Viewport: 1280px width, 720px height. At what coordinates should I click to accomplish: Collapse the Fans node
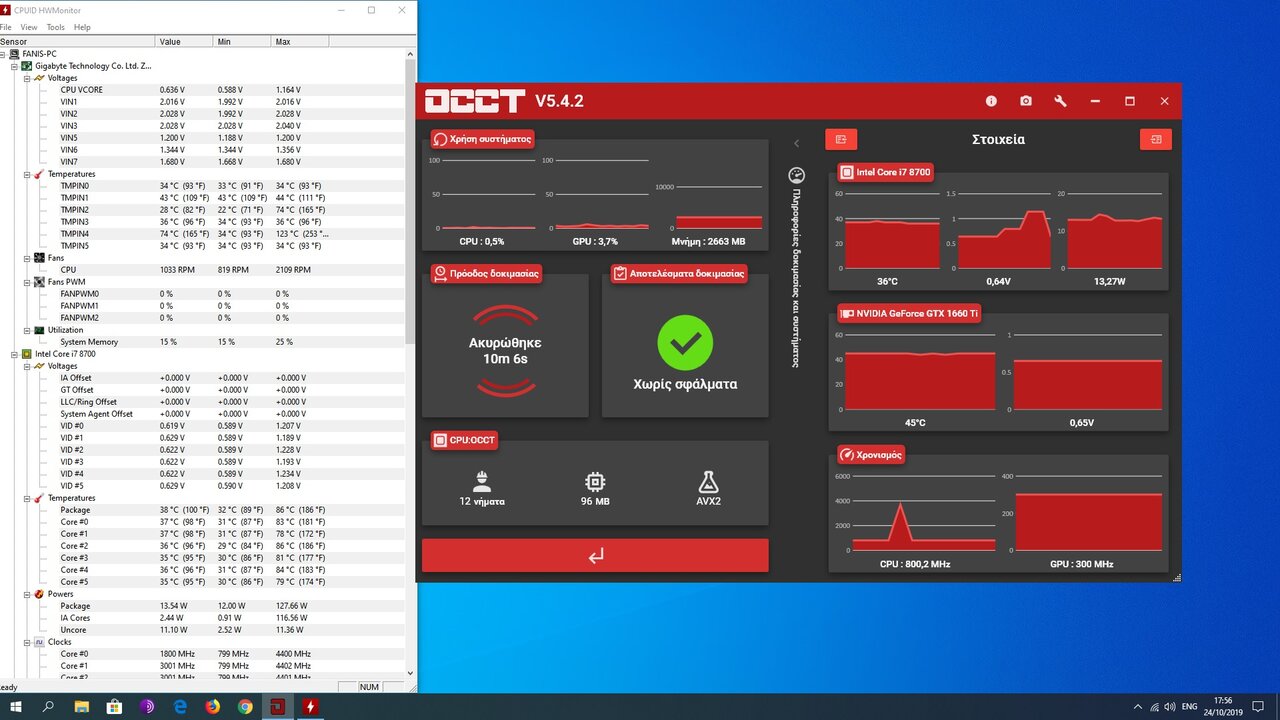point(27,258)
